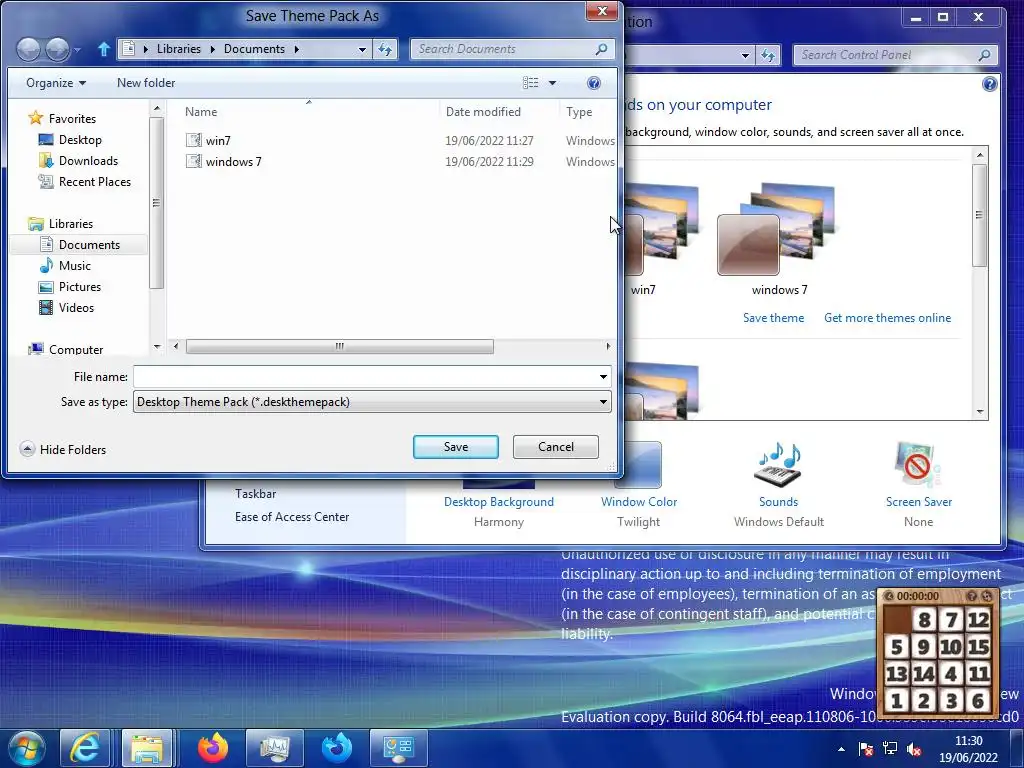Click the file list's horizontal scrollbar
Screen dimensions: 1024x768
pyautogui.click(x=340, y=346)
